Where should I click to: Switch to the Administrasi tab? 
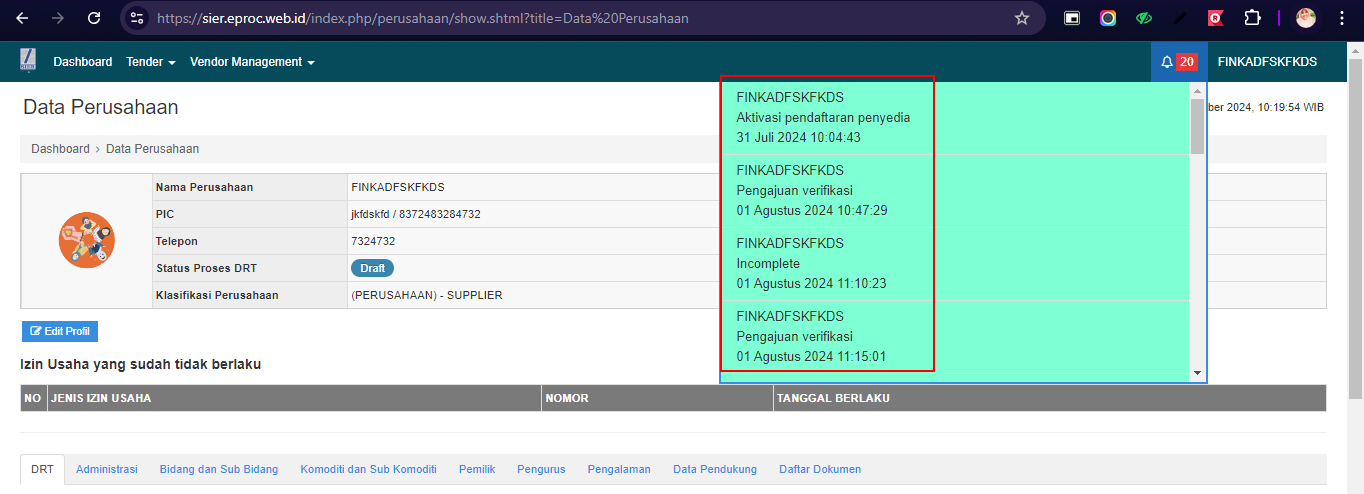click(x=107, y=469)
